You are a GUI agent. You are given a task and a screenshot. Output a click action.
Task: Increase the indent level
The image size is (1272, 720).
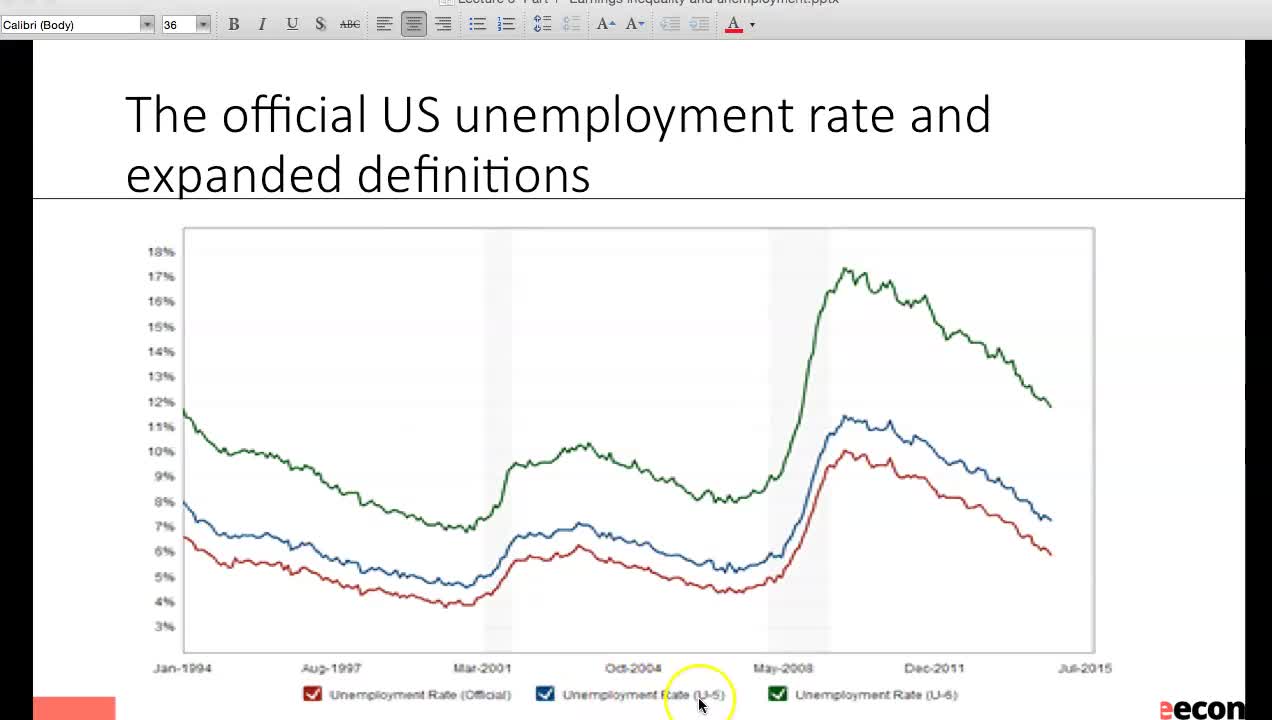(699, 24)
